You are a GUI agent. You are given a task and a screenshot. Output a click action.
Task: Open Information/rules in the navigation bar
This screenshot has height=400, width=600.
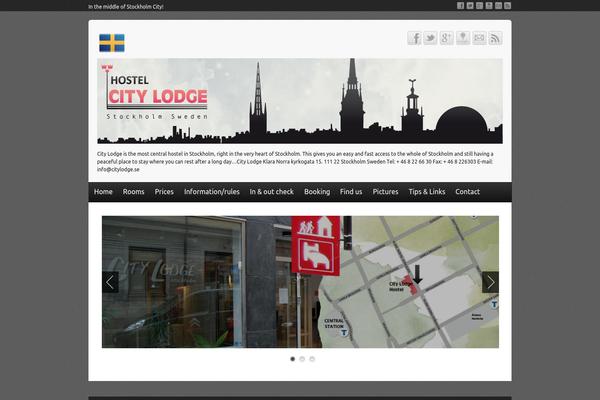pyautogui.click(x=212, y=192)
